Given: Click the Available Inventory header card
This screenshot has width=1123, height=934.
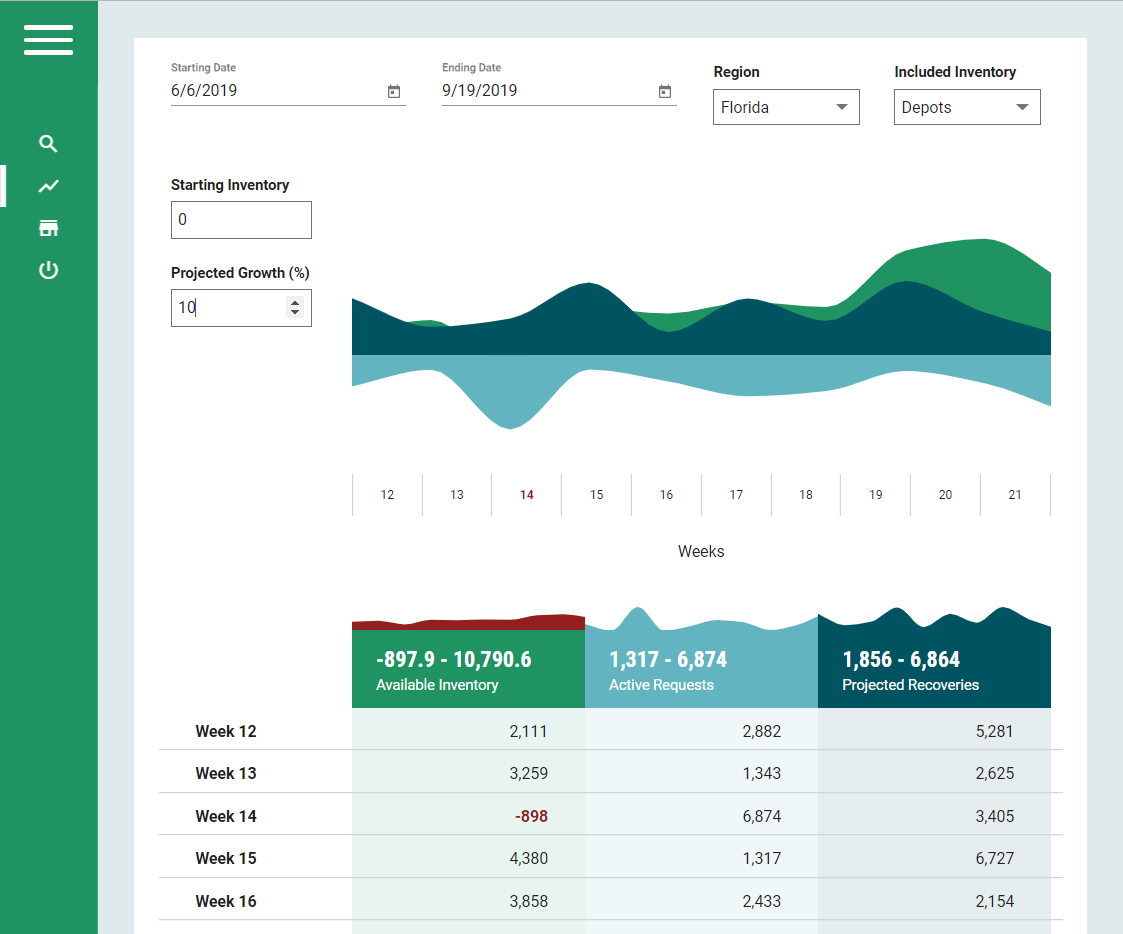Looking at the screenshot, I should click(x=468, y=669).
